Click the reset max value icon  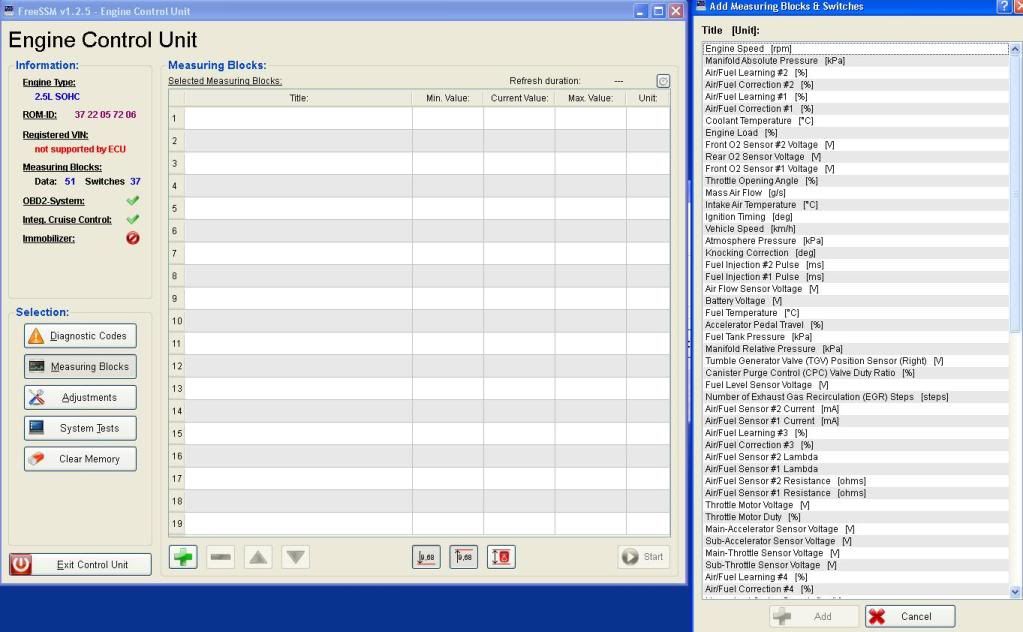click(x=463, y=557)
